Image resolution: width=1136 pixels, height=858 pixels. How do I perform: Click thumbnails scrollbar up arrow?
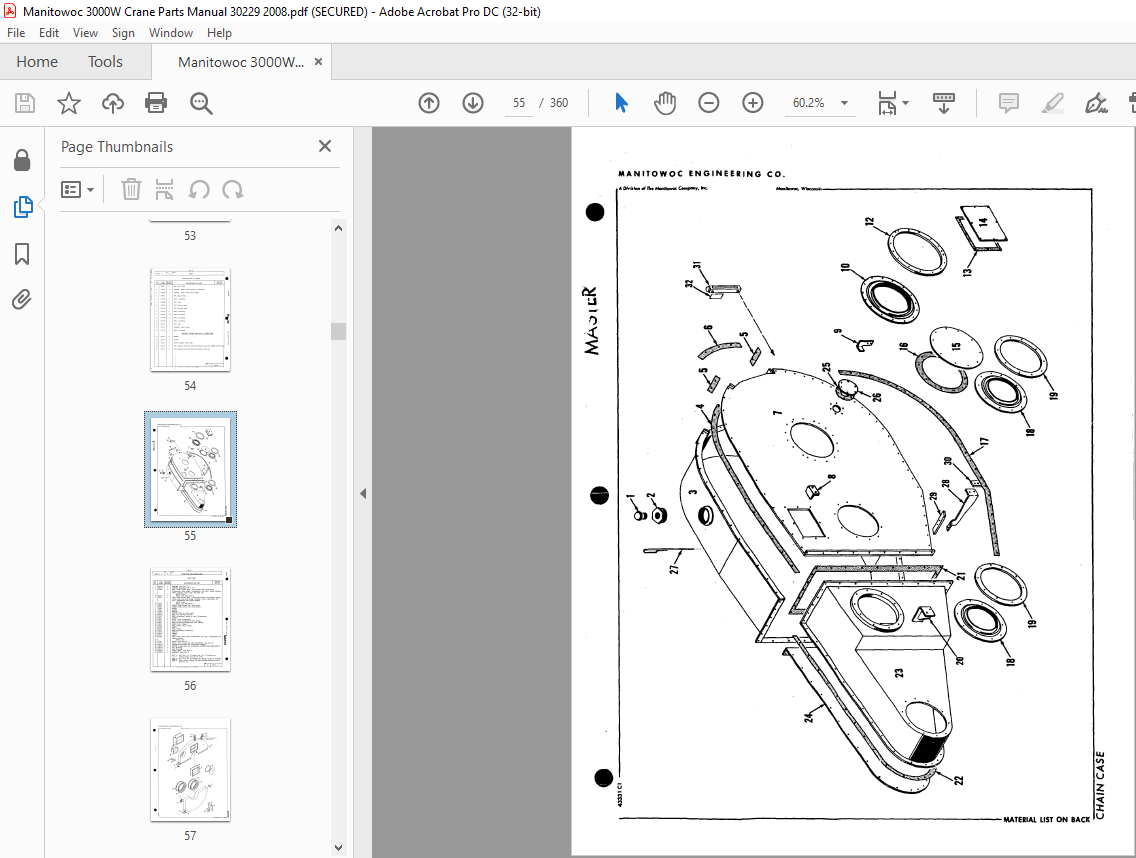[x=338, y=228]
